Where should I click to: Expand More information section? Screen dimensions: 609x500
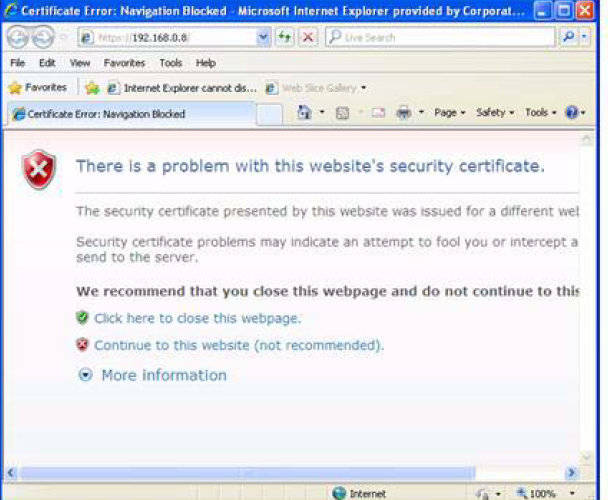[152, 375]
